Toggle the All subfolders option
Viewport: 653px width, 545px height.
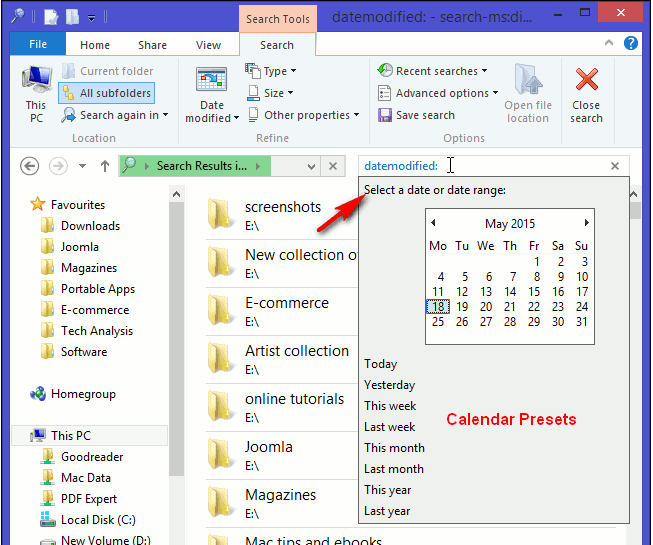click(x=106, y=93)
